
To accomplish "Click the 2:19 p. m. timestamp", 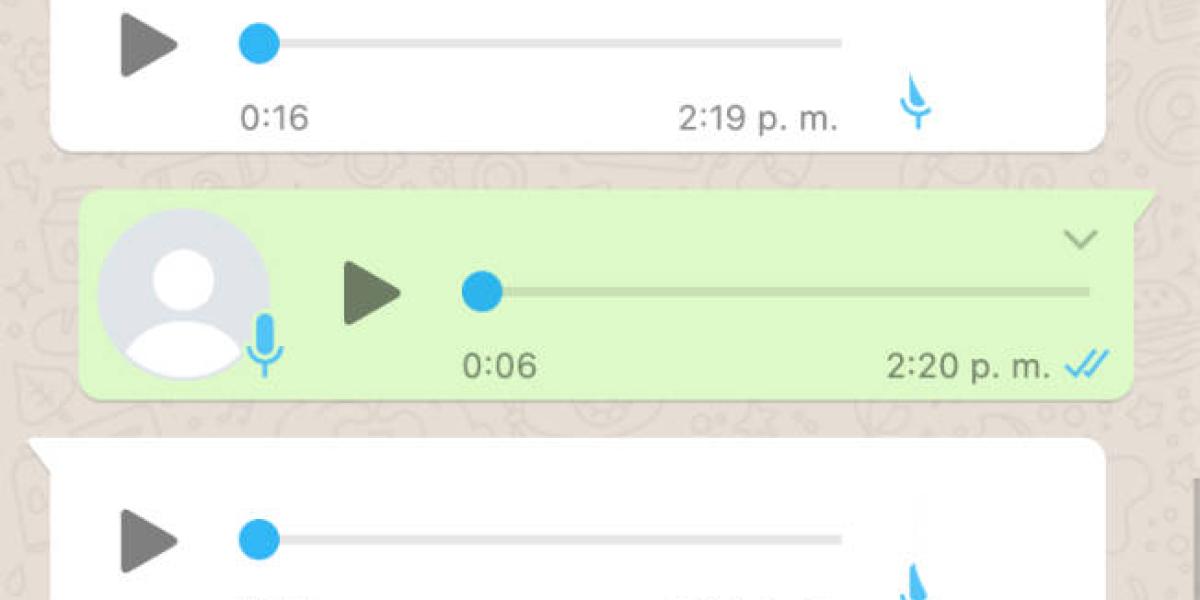I will [757, 119].
